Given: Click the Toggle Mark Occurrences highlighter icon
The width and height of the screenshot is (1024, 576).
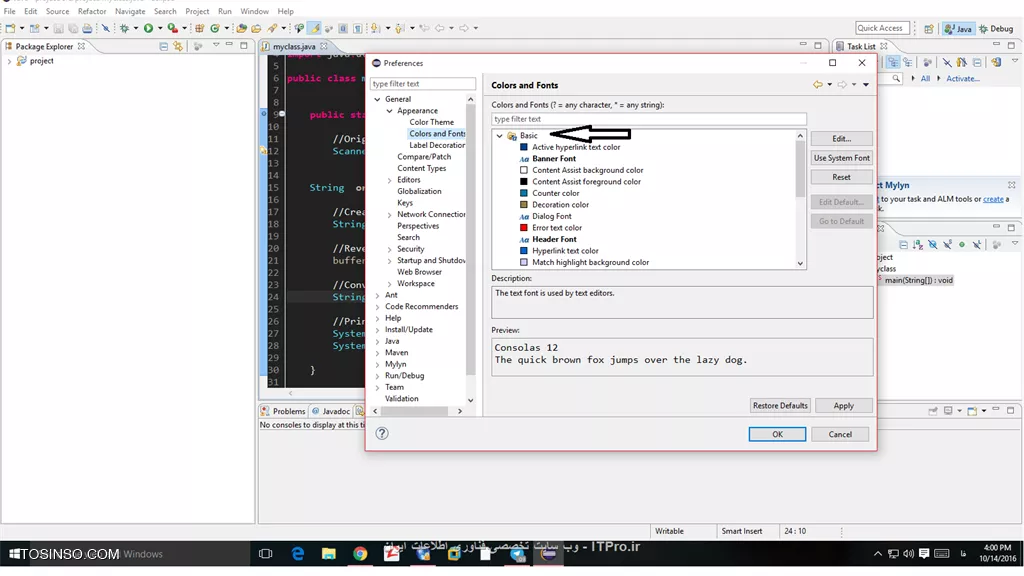Looking at the screenshot, I should [315, 28].
